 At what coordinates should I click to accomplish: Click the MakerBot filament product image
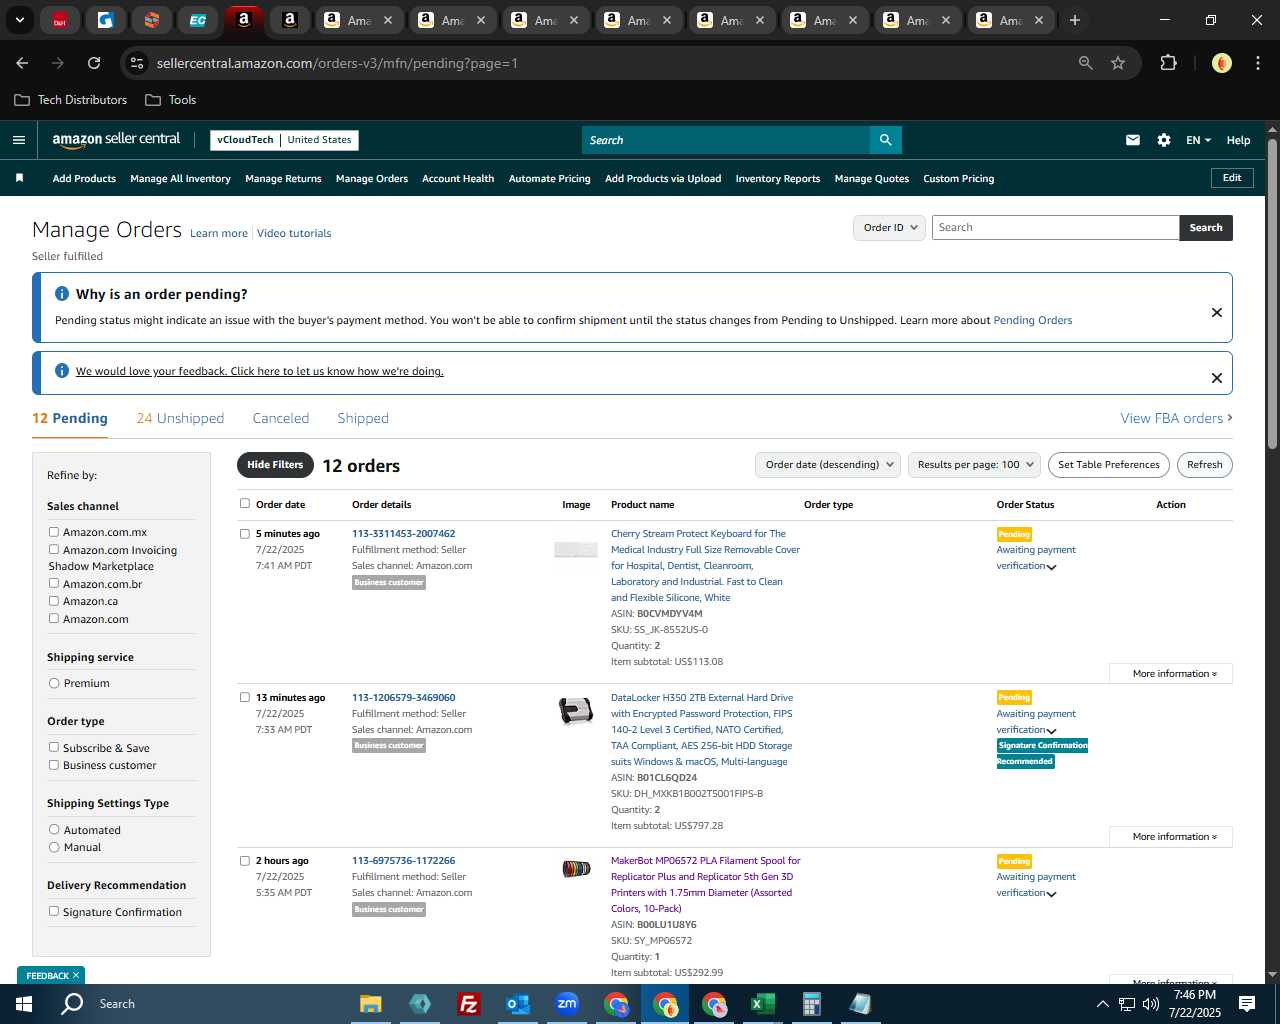pos(576,869)
